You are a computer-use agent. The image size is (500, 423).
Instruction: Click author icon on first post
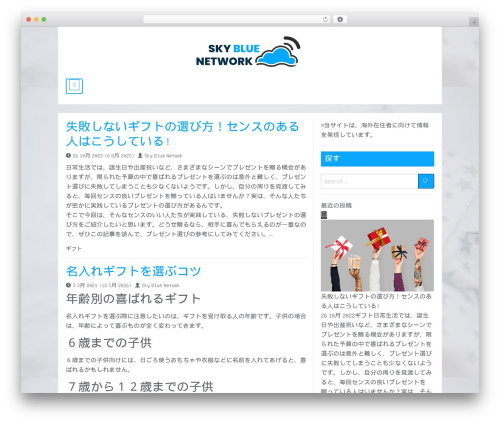click(x=140, y=155)
